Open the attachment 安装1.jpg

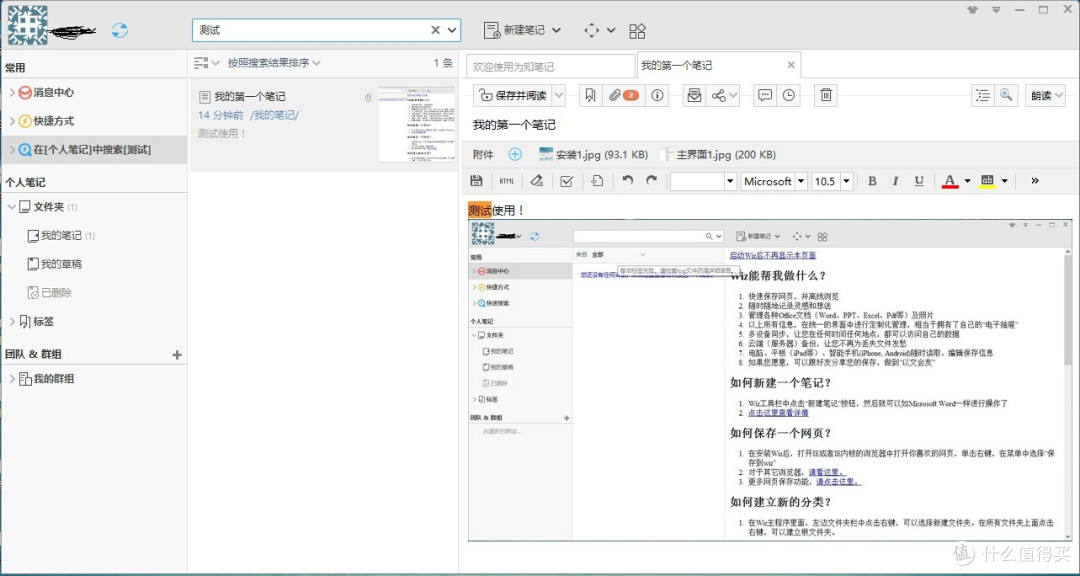point(593,154)
